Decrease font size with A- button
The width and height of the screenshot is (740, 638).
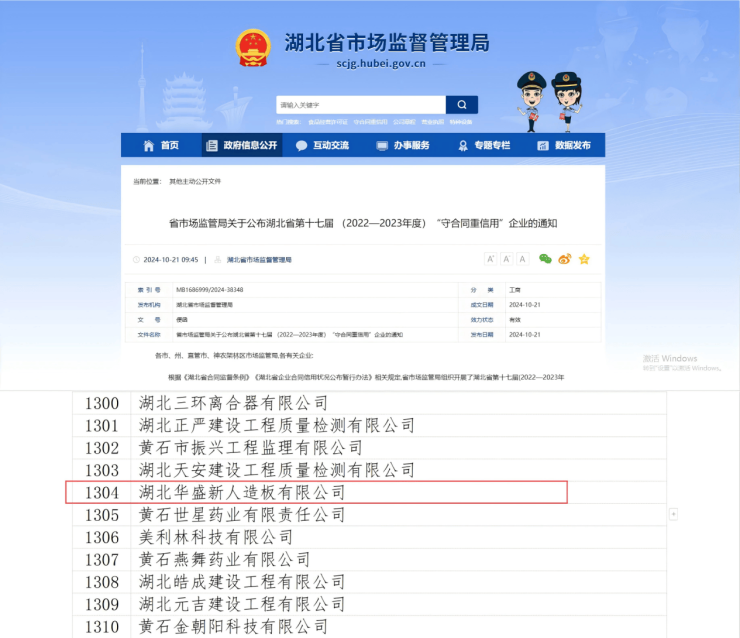click(506, 259)
